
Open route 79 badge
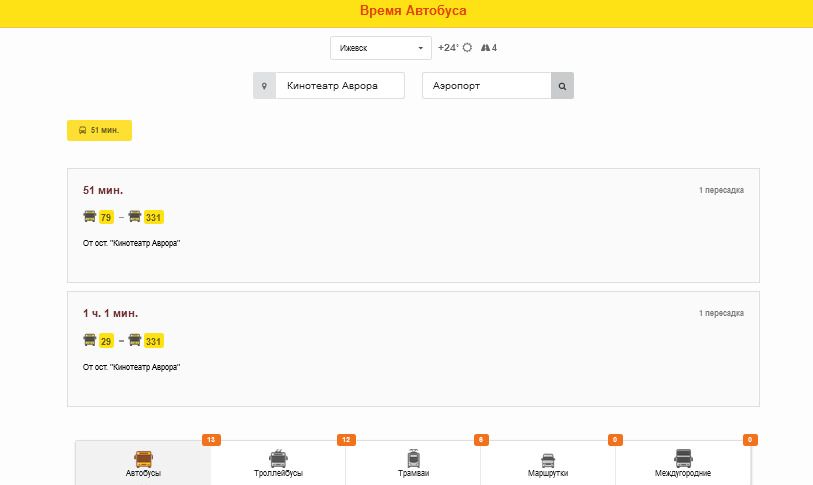(x=106, y=217)
